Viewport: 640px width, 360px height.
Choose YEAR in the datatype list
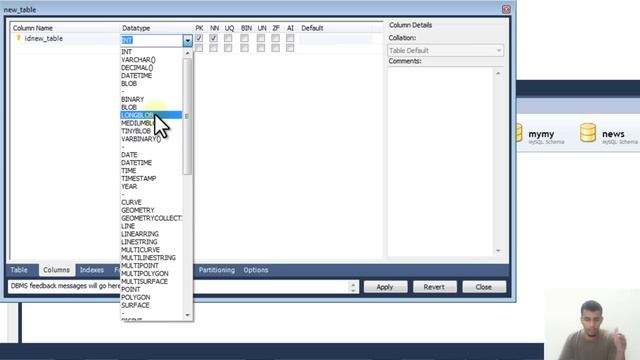[129, 187]
